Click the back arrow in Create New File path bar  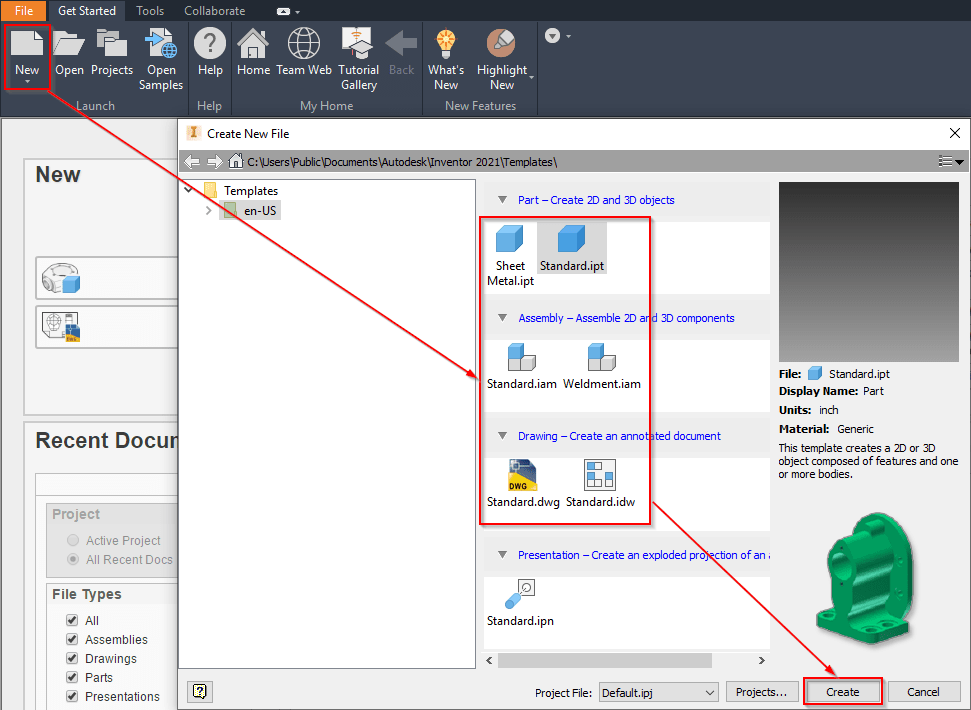(192, 162)
